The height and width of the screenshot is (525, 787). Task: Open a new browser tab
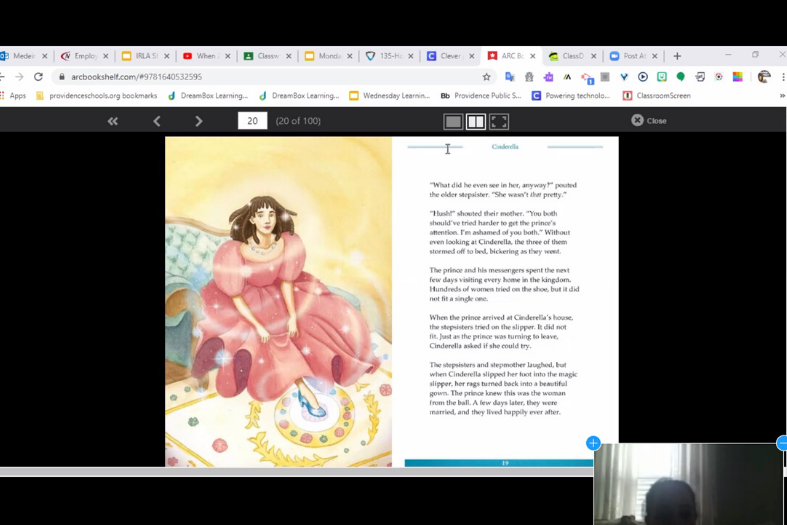pyautogui.click(x=677, y=56)
